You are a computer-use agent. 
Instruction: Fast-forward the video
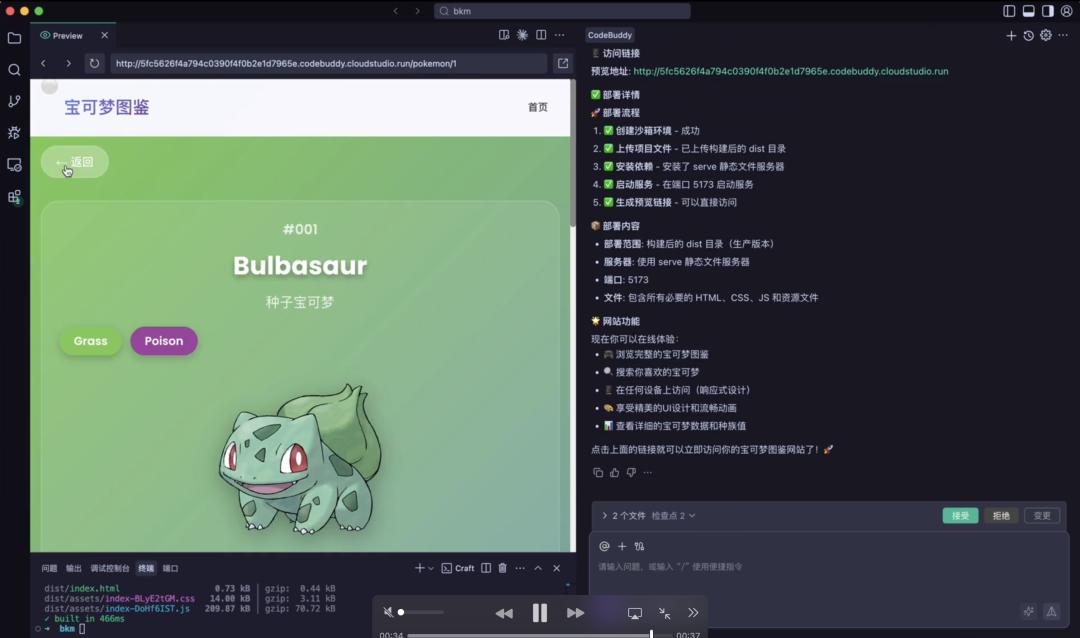click(575, 613)
